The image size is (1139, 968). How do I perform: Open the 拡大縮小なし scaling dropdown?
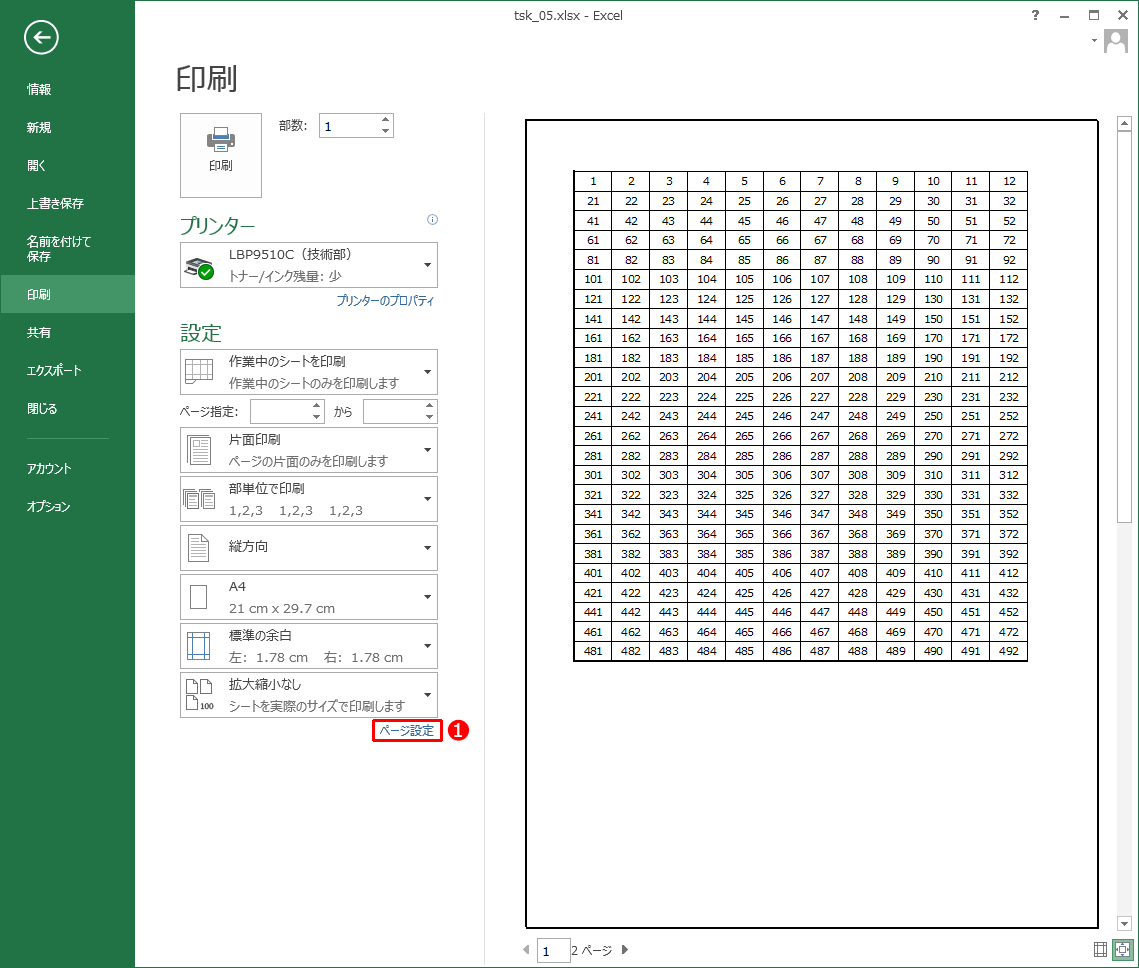pyautogui.click(x=309, y=695)
